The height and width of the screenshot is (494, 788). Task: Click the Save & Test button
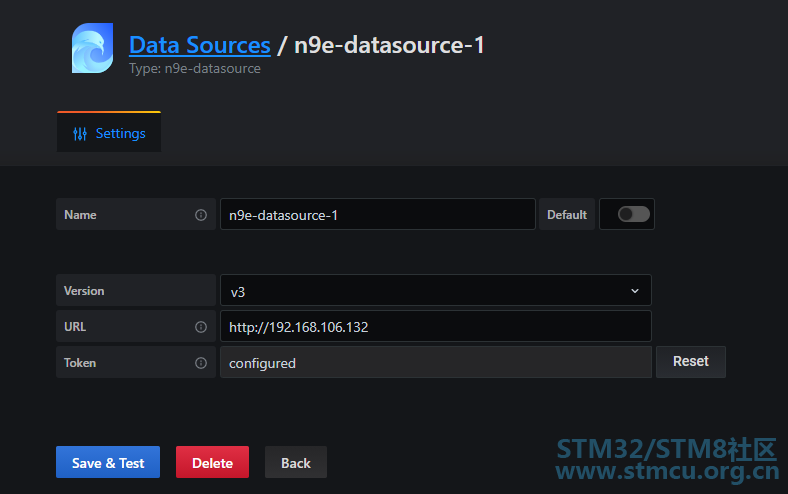108,462
